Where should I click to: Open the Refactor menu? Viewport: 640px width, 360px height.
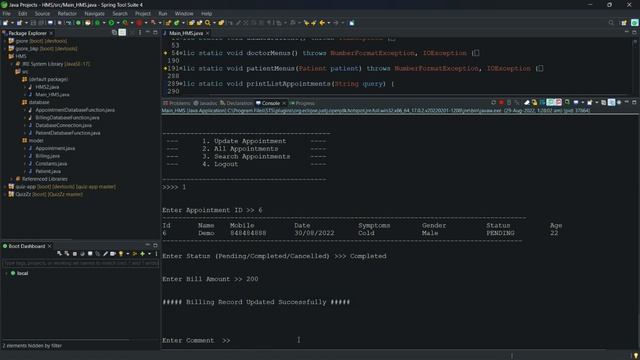67,13
